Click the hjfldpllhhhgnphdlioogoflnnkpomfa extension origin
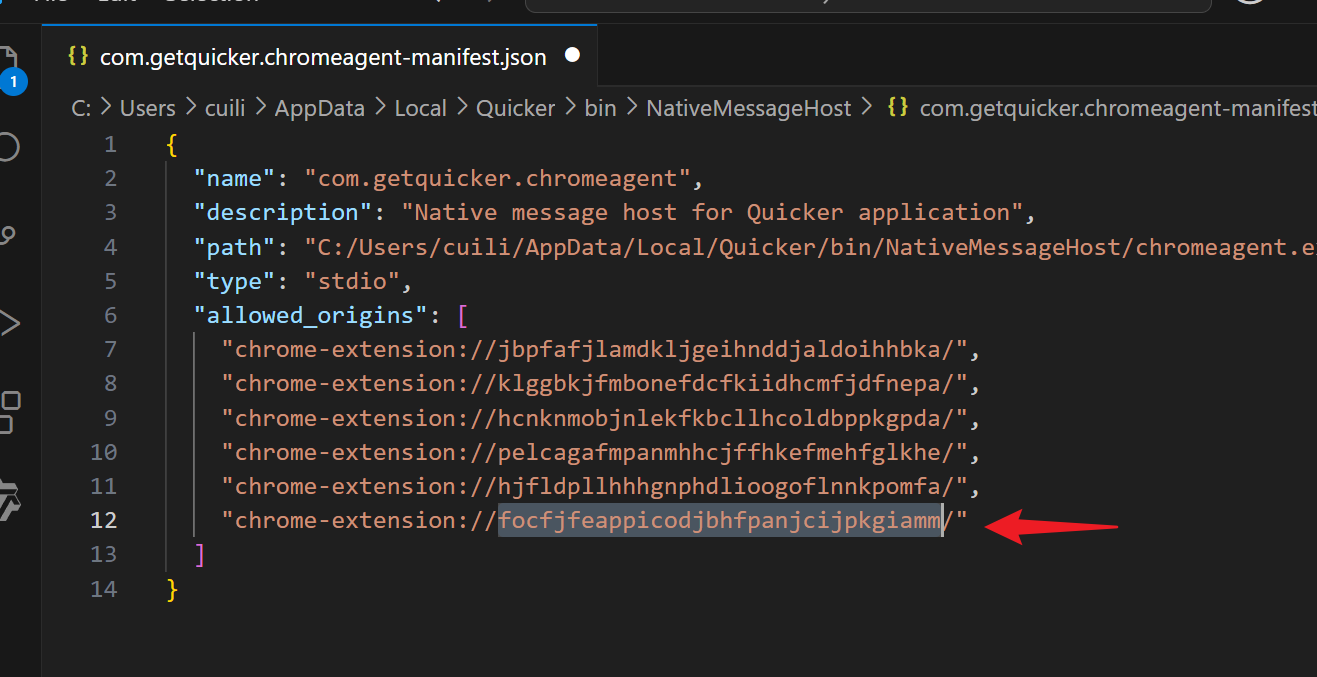The height and width of the screenshot is (677, 1317). point(595,486)
